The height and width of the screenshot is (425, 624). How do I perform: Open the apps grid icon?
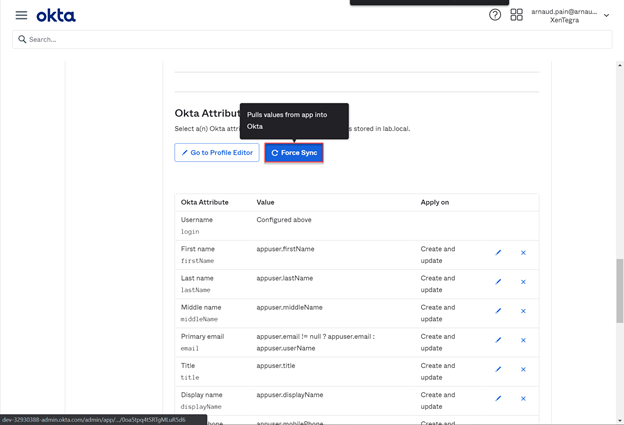click(516, 15)
